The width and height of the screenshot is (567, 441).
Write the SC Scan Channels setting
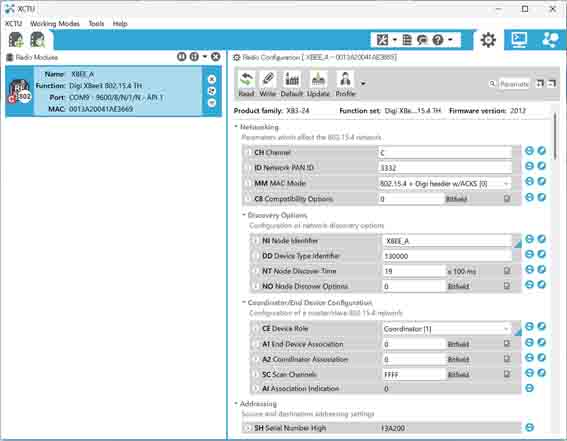click(x=541, y=373)
